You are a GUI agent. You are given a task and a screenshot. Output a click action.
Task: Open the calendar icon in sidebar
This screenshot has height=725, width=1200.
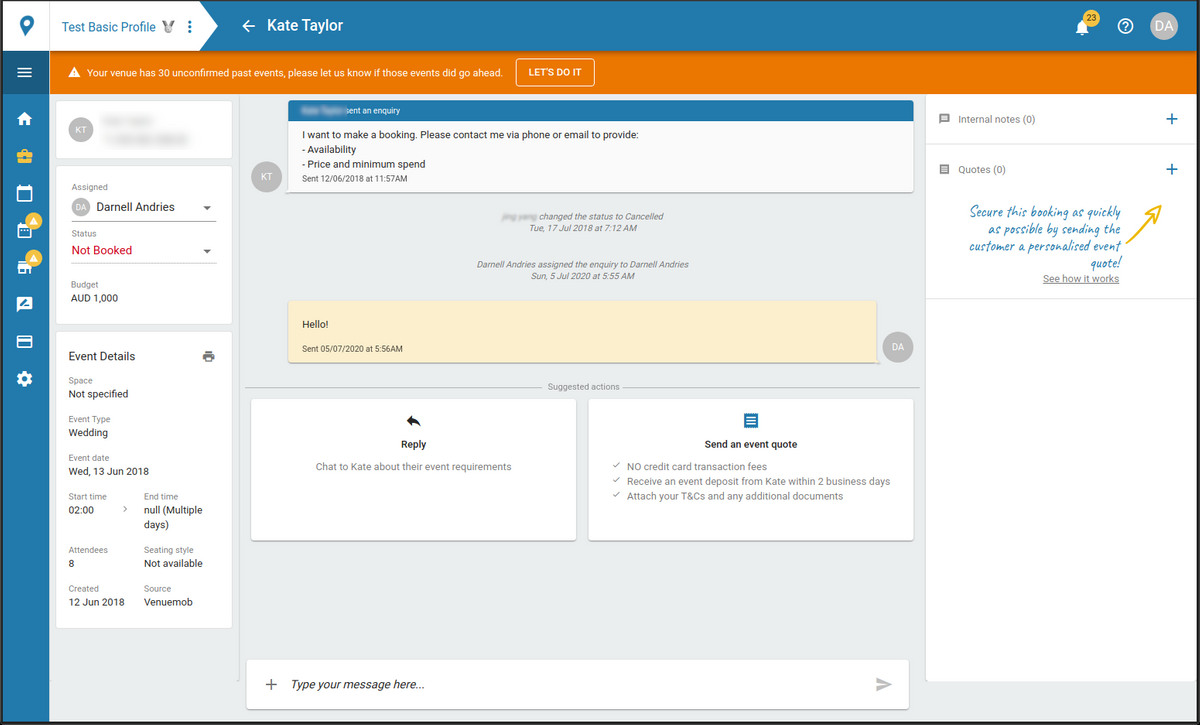point(25,193)
